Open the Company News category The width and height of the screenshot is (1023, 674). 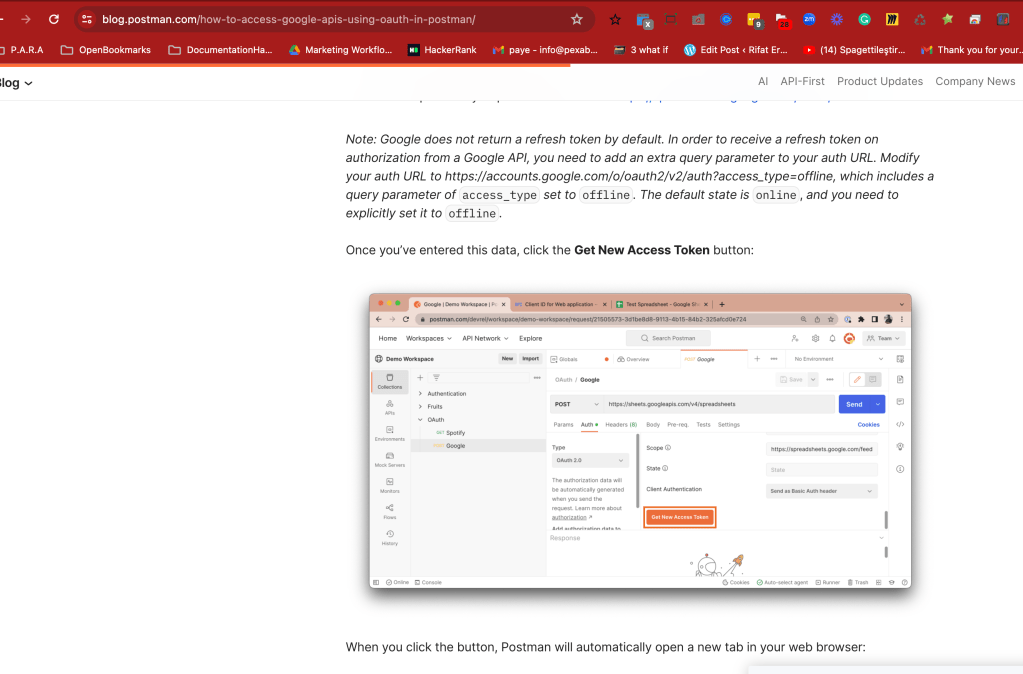click(975, 82)
